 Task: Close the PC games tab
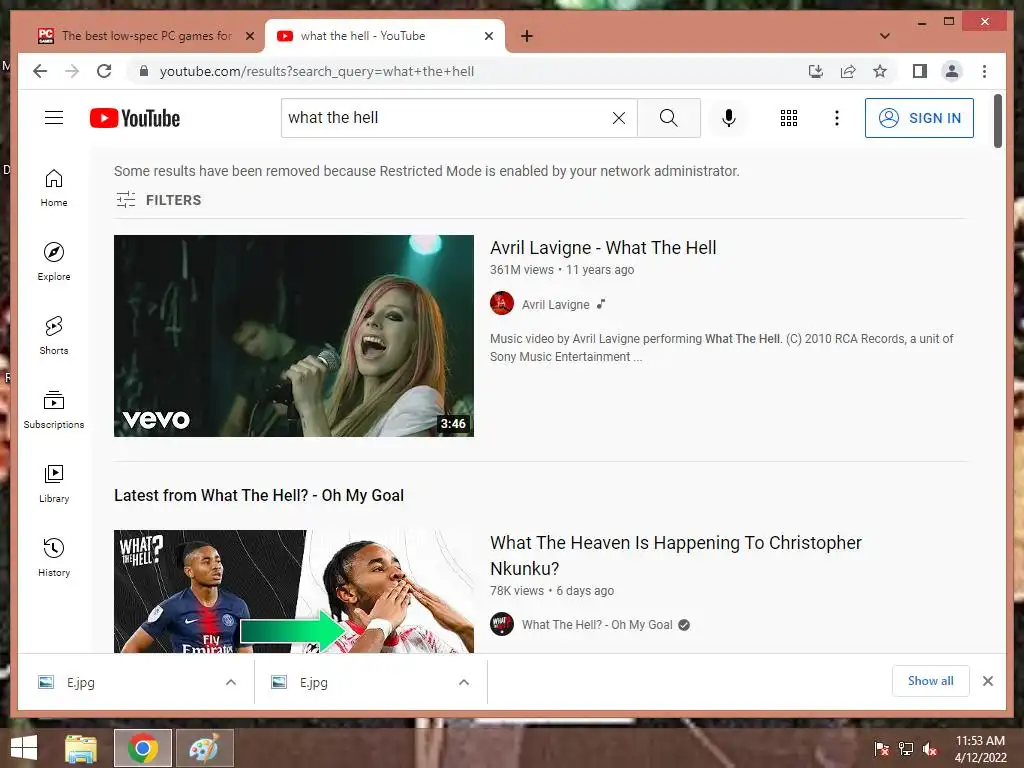pyautogui.click(x=249, y=36)
